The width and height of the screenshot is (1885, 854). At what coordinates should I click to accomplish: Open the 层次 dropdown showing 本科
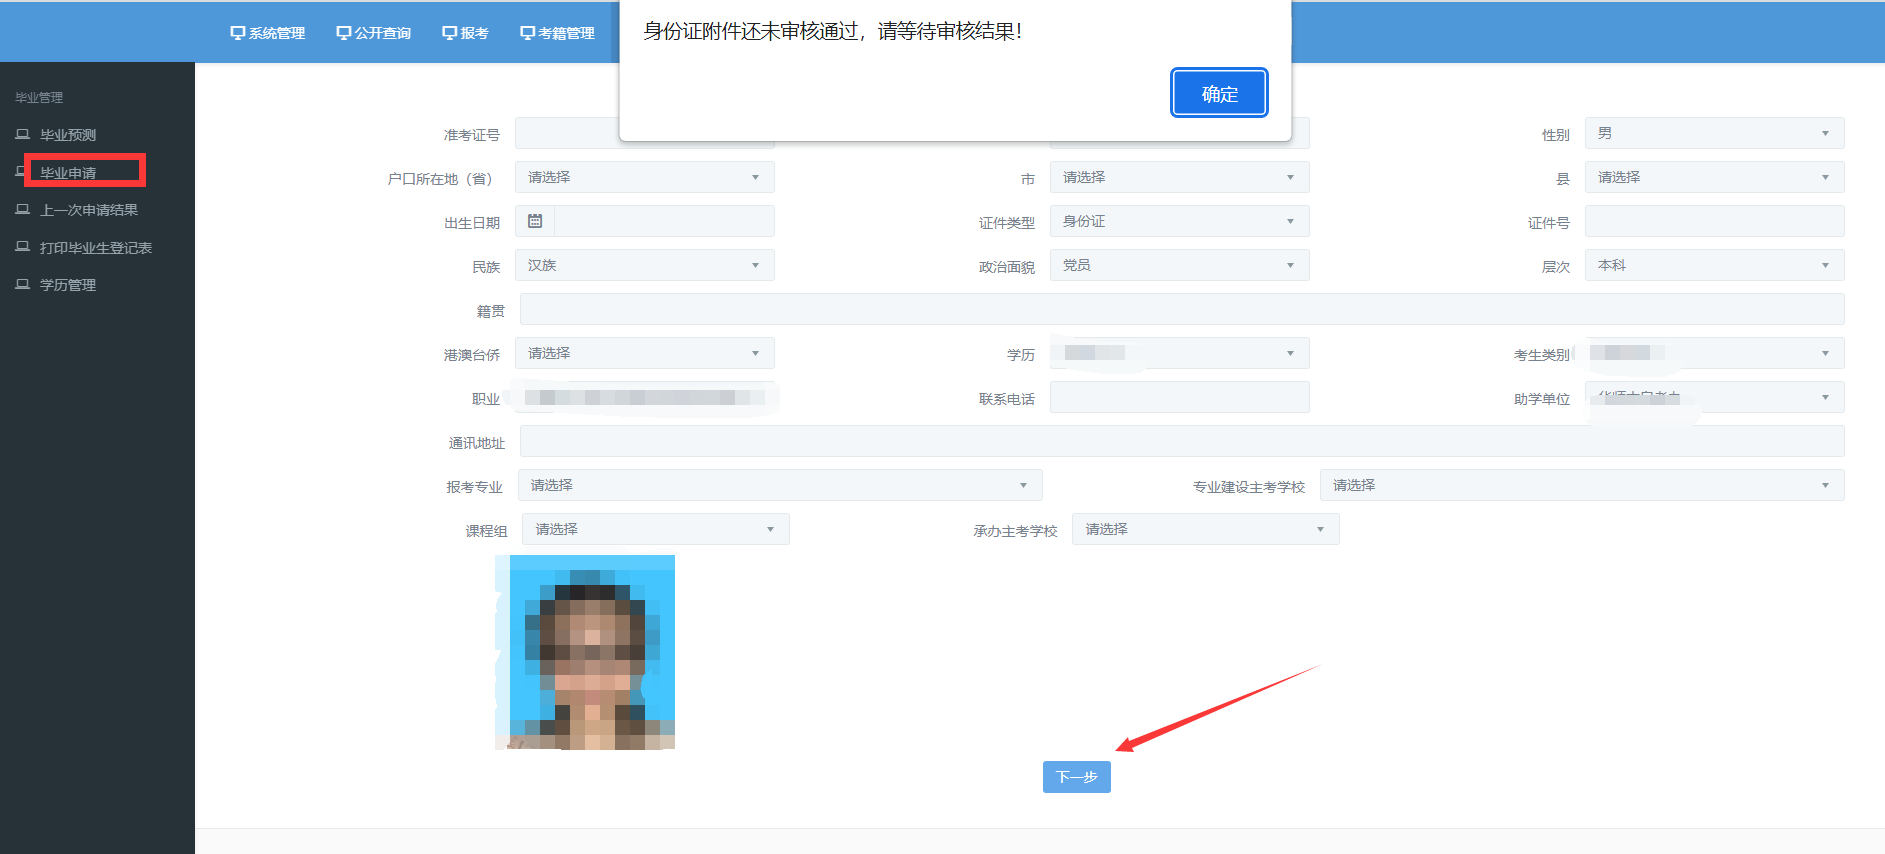point(1714,265)
